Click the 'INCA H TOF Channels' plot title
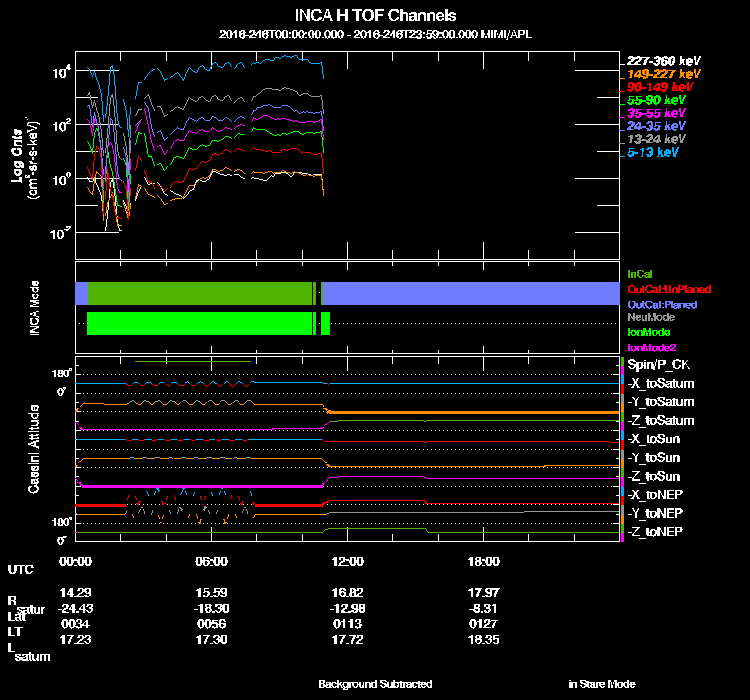Screen dimensions: 750x700 click(375, 15)
